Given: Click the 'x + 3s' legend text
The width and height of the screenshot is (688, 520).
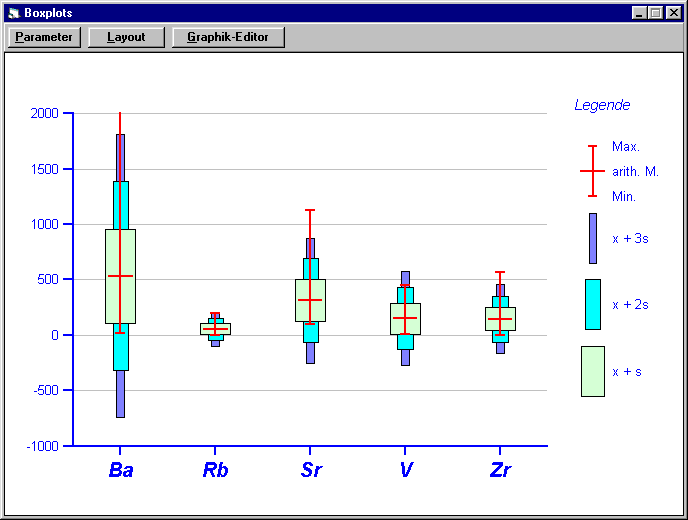Looking at the screenshot, I should pos(631,239).
